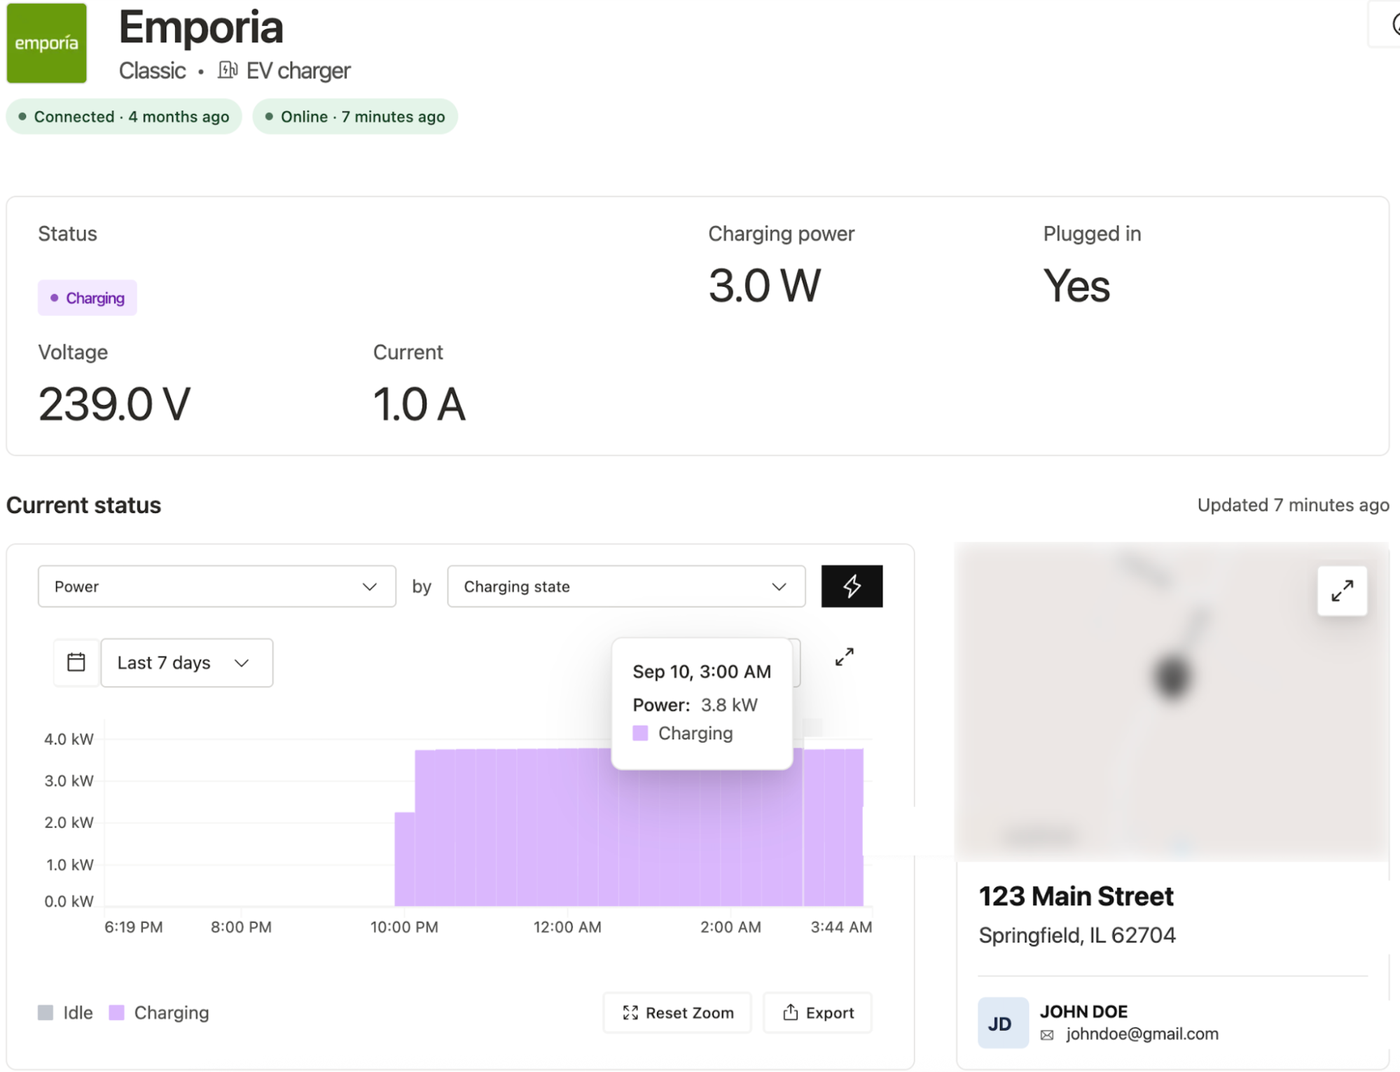This screenshot has height=1072, width=1400.
Task: Click the 3.0 W charging power value
Action: pyautogui.click(x=765, y=286)
